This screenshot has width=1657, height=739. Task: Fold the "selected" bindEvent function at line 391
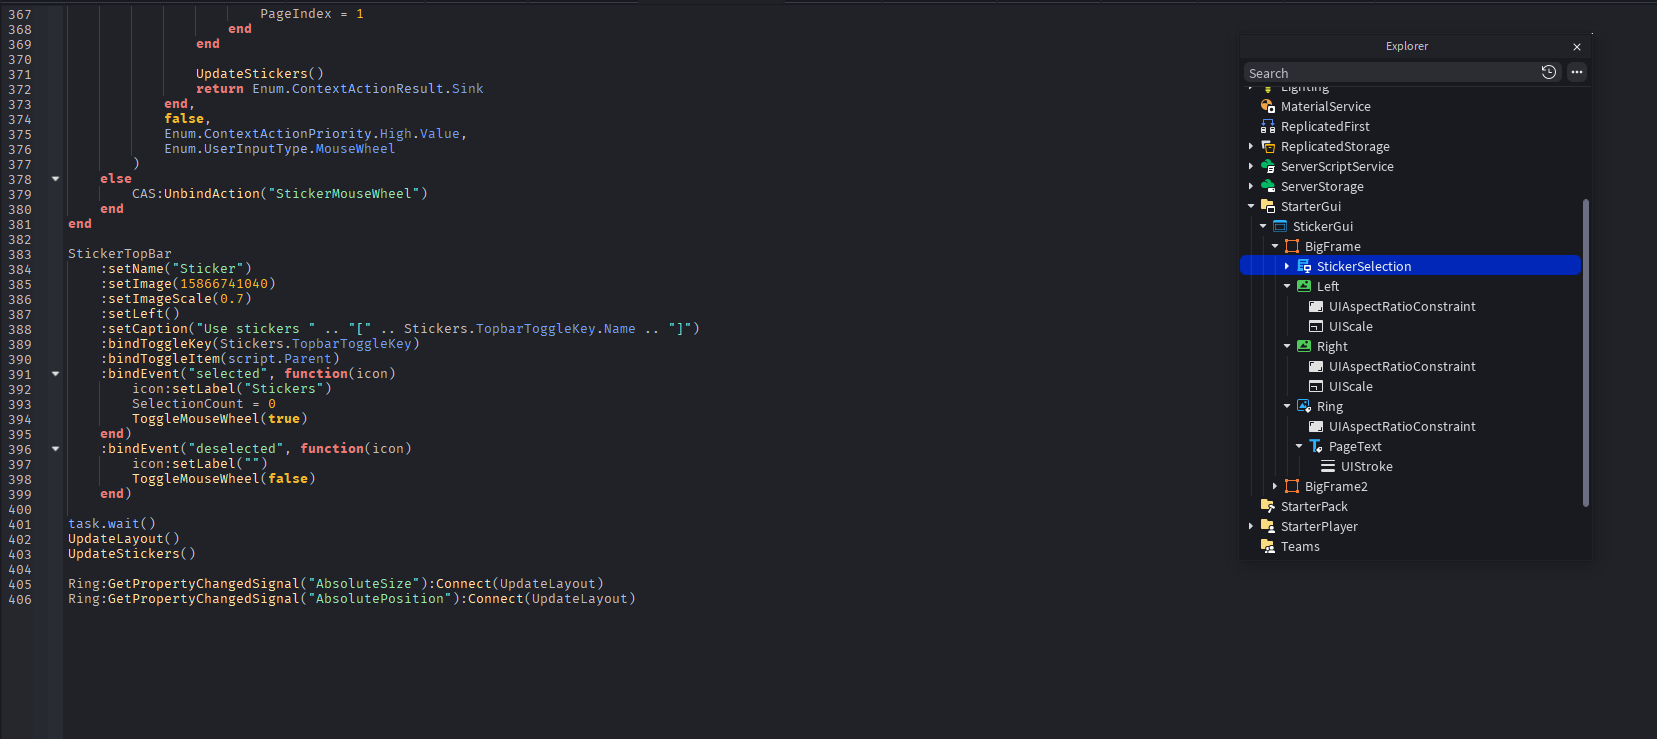click(55, 374)
